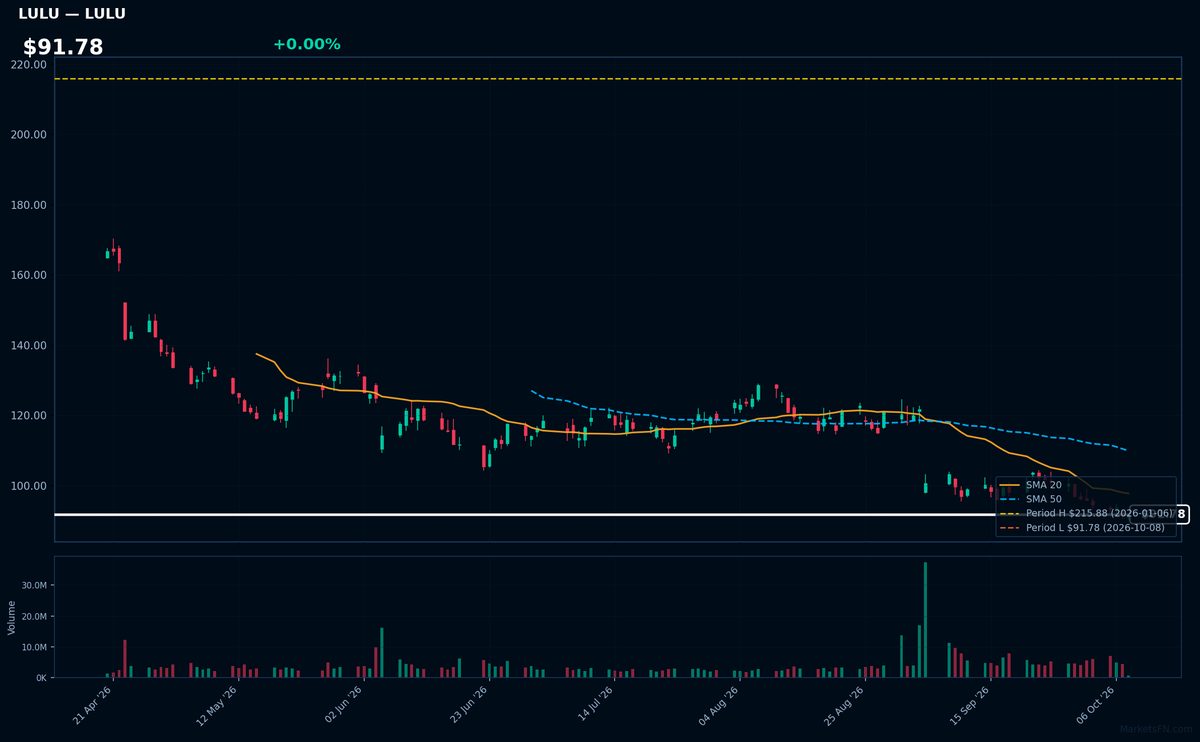Viewport: 1200px width, 742px height.
Task: Click the 220.00 price axis label
Action: 28,64
